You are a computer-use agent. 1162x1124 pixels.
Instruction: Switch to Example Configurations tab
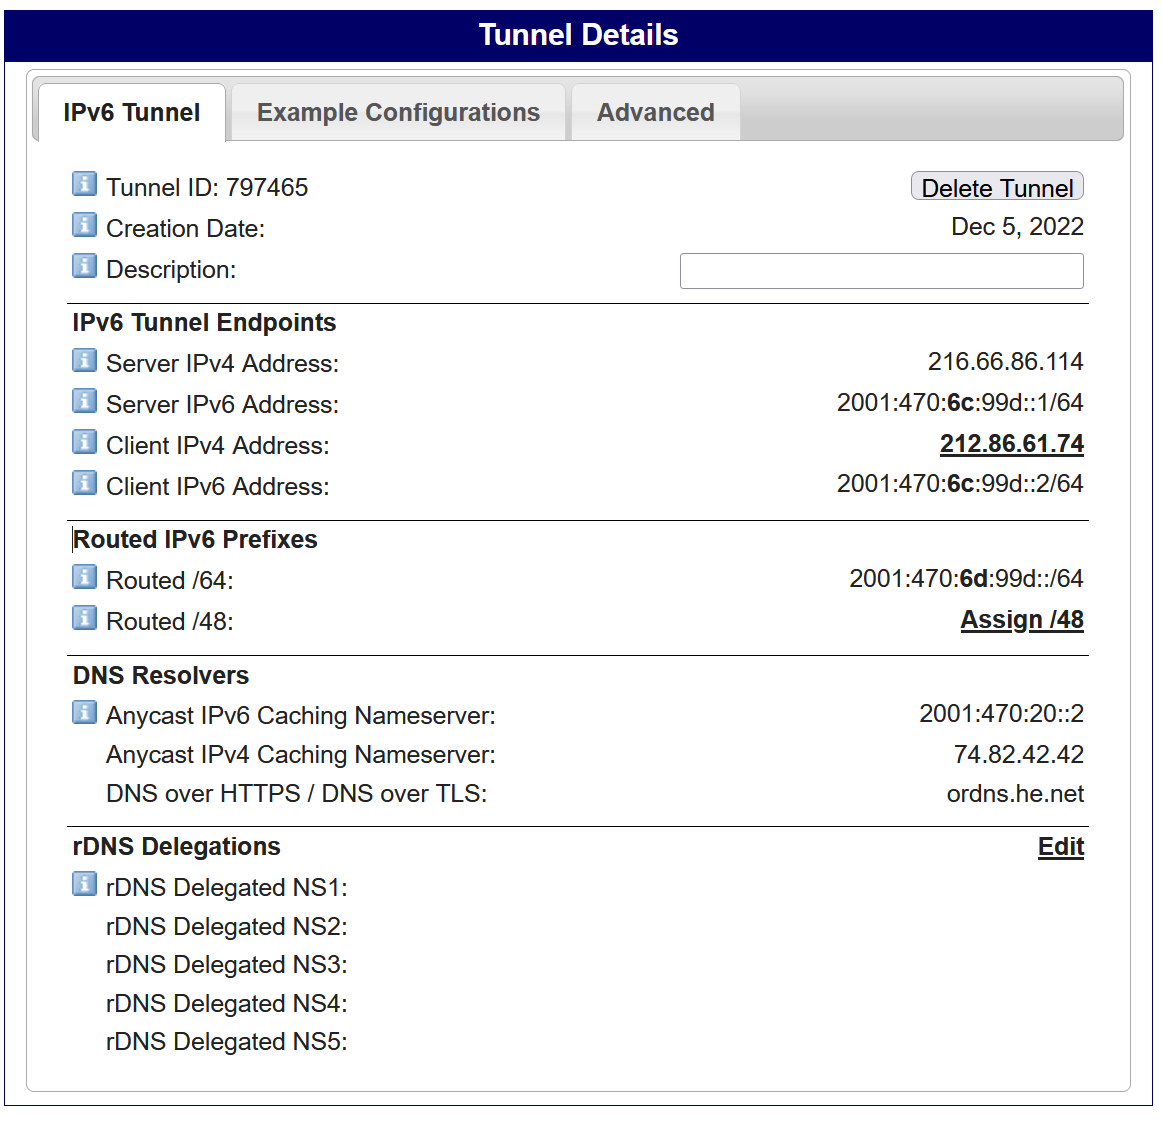[x=398, y=113]
